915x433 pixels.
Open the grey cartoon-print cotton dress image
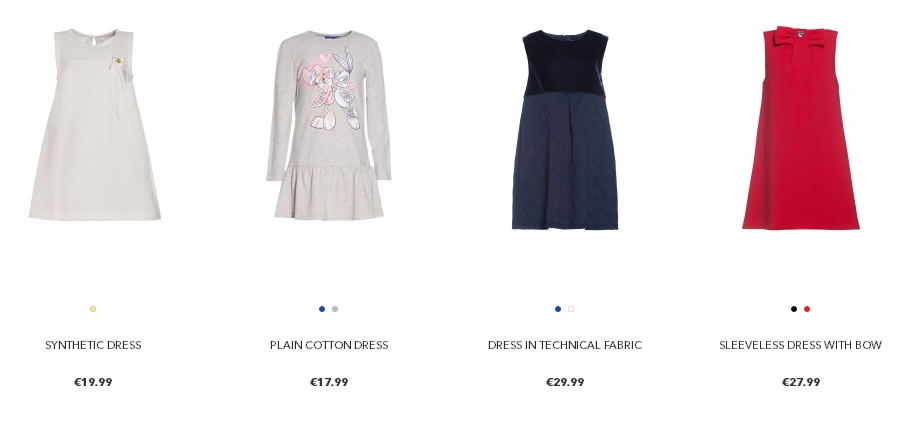click(329, 125)
